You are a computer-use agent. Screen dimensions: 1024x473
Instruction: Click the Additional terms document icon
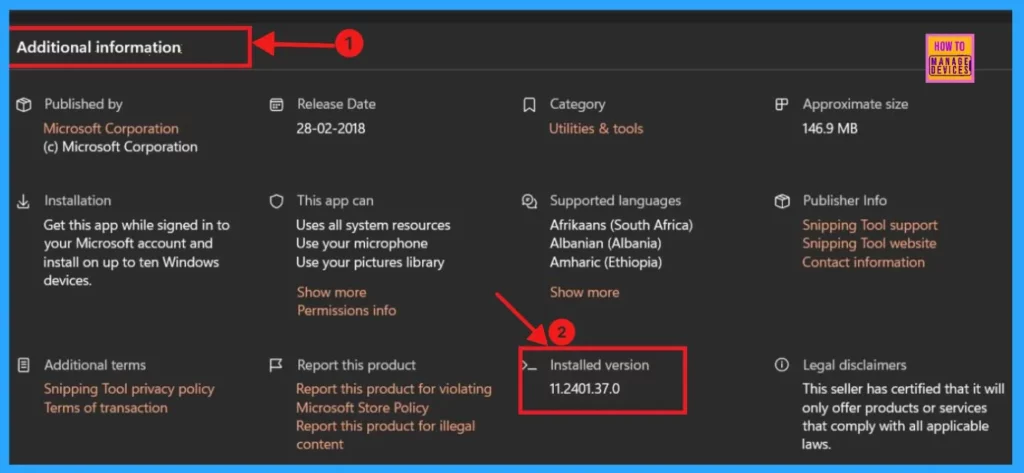pyautogui.click(x=24, y=365)
